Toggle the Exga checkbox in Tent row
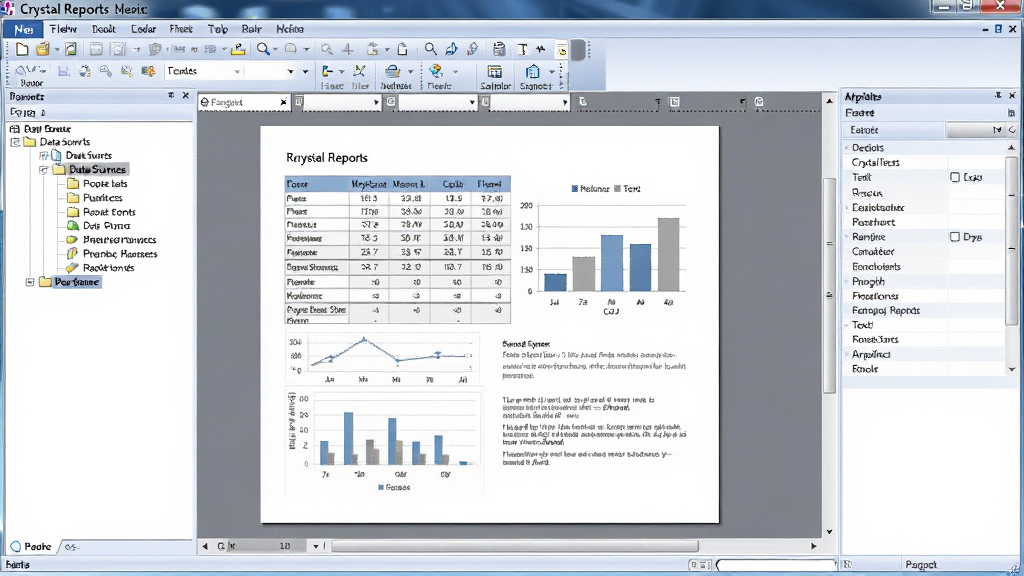 [x=955, y=177]
